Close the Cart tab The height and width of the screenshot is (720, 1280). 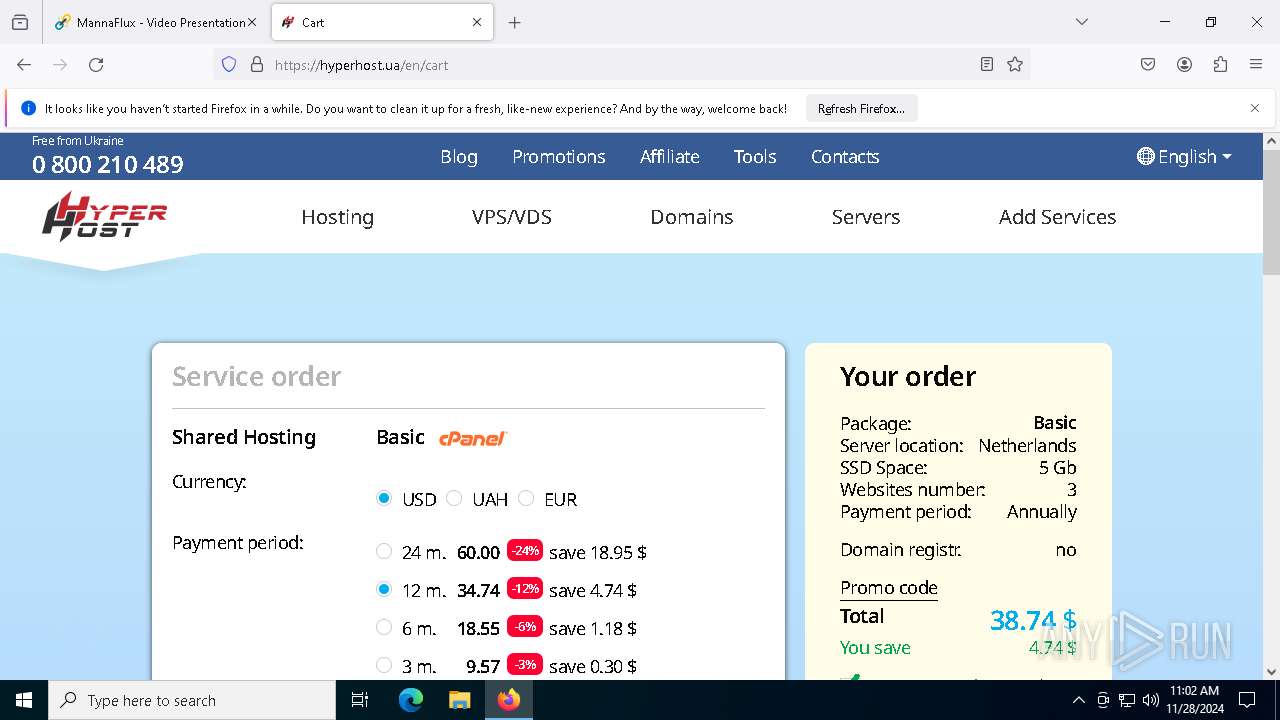pyautogui.click(x=477, y=22)
